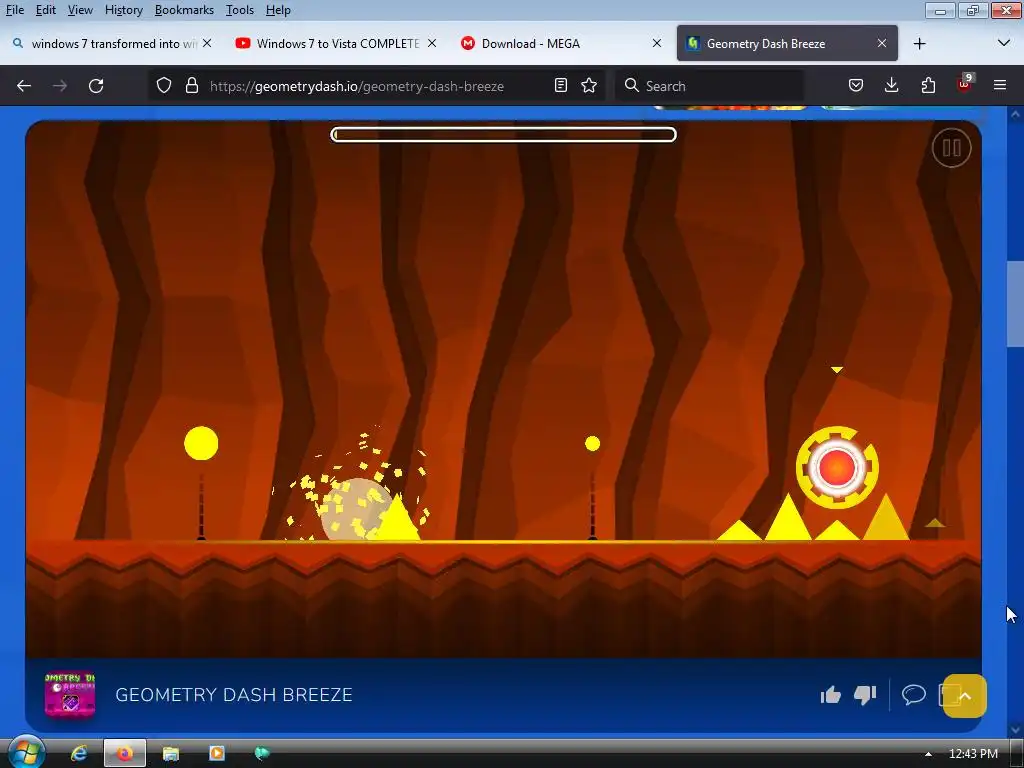View site security padlock info
The image size is (1024, 768).
tap(191, 86)
